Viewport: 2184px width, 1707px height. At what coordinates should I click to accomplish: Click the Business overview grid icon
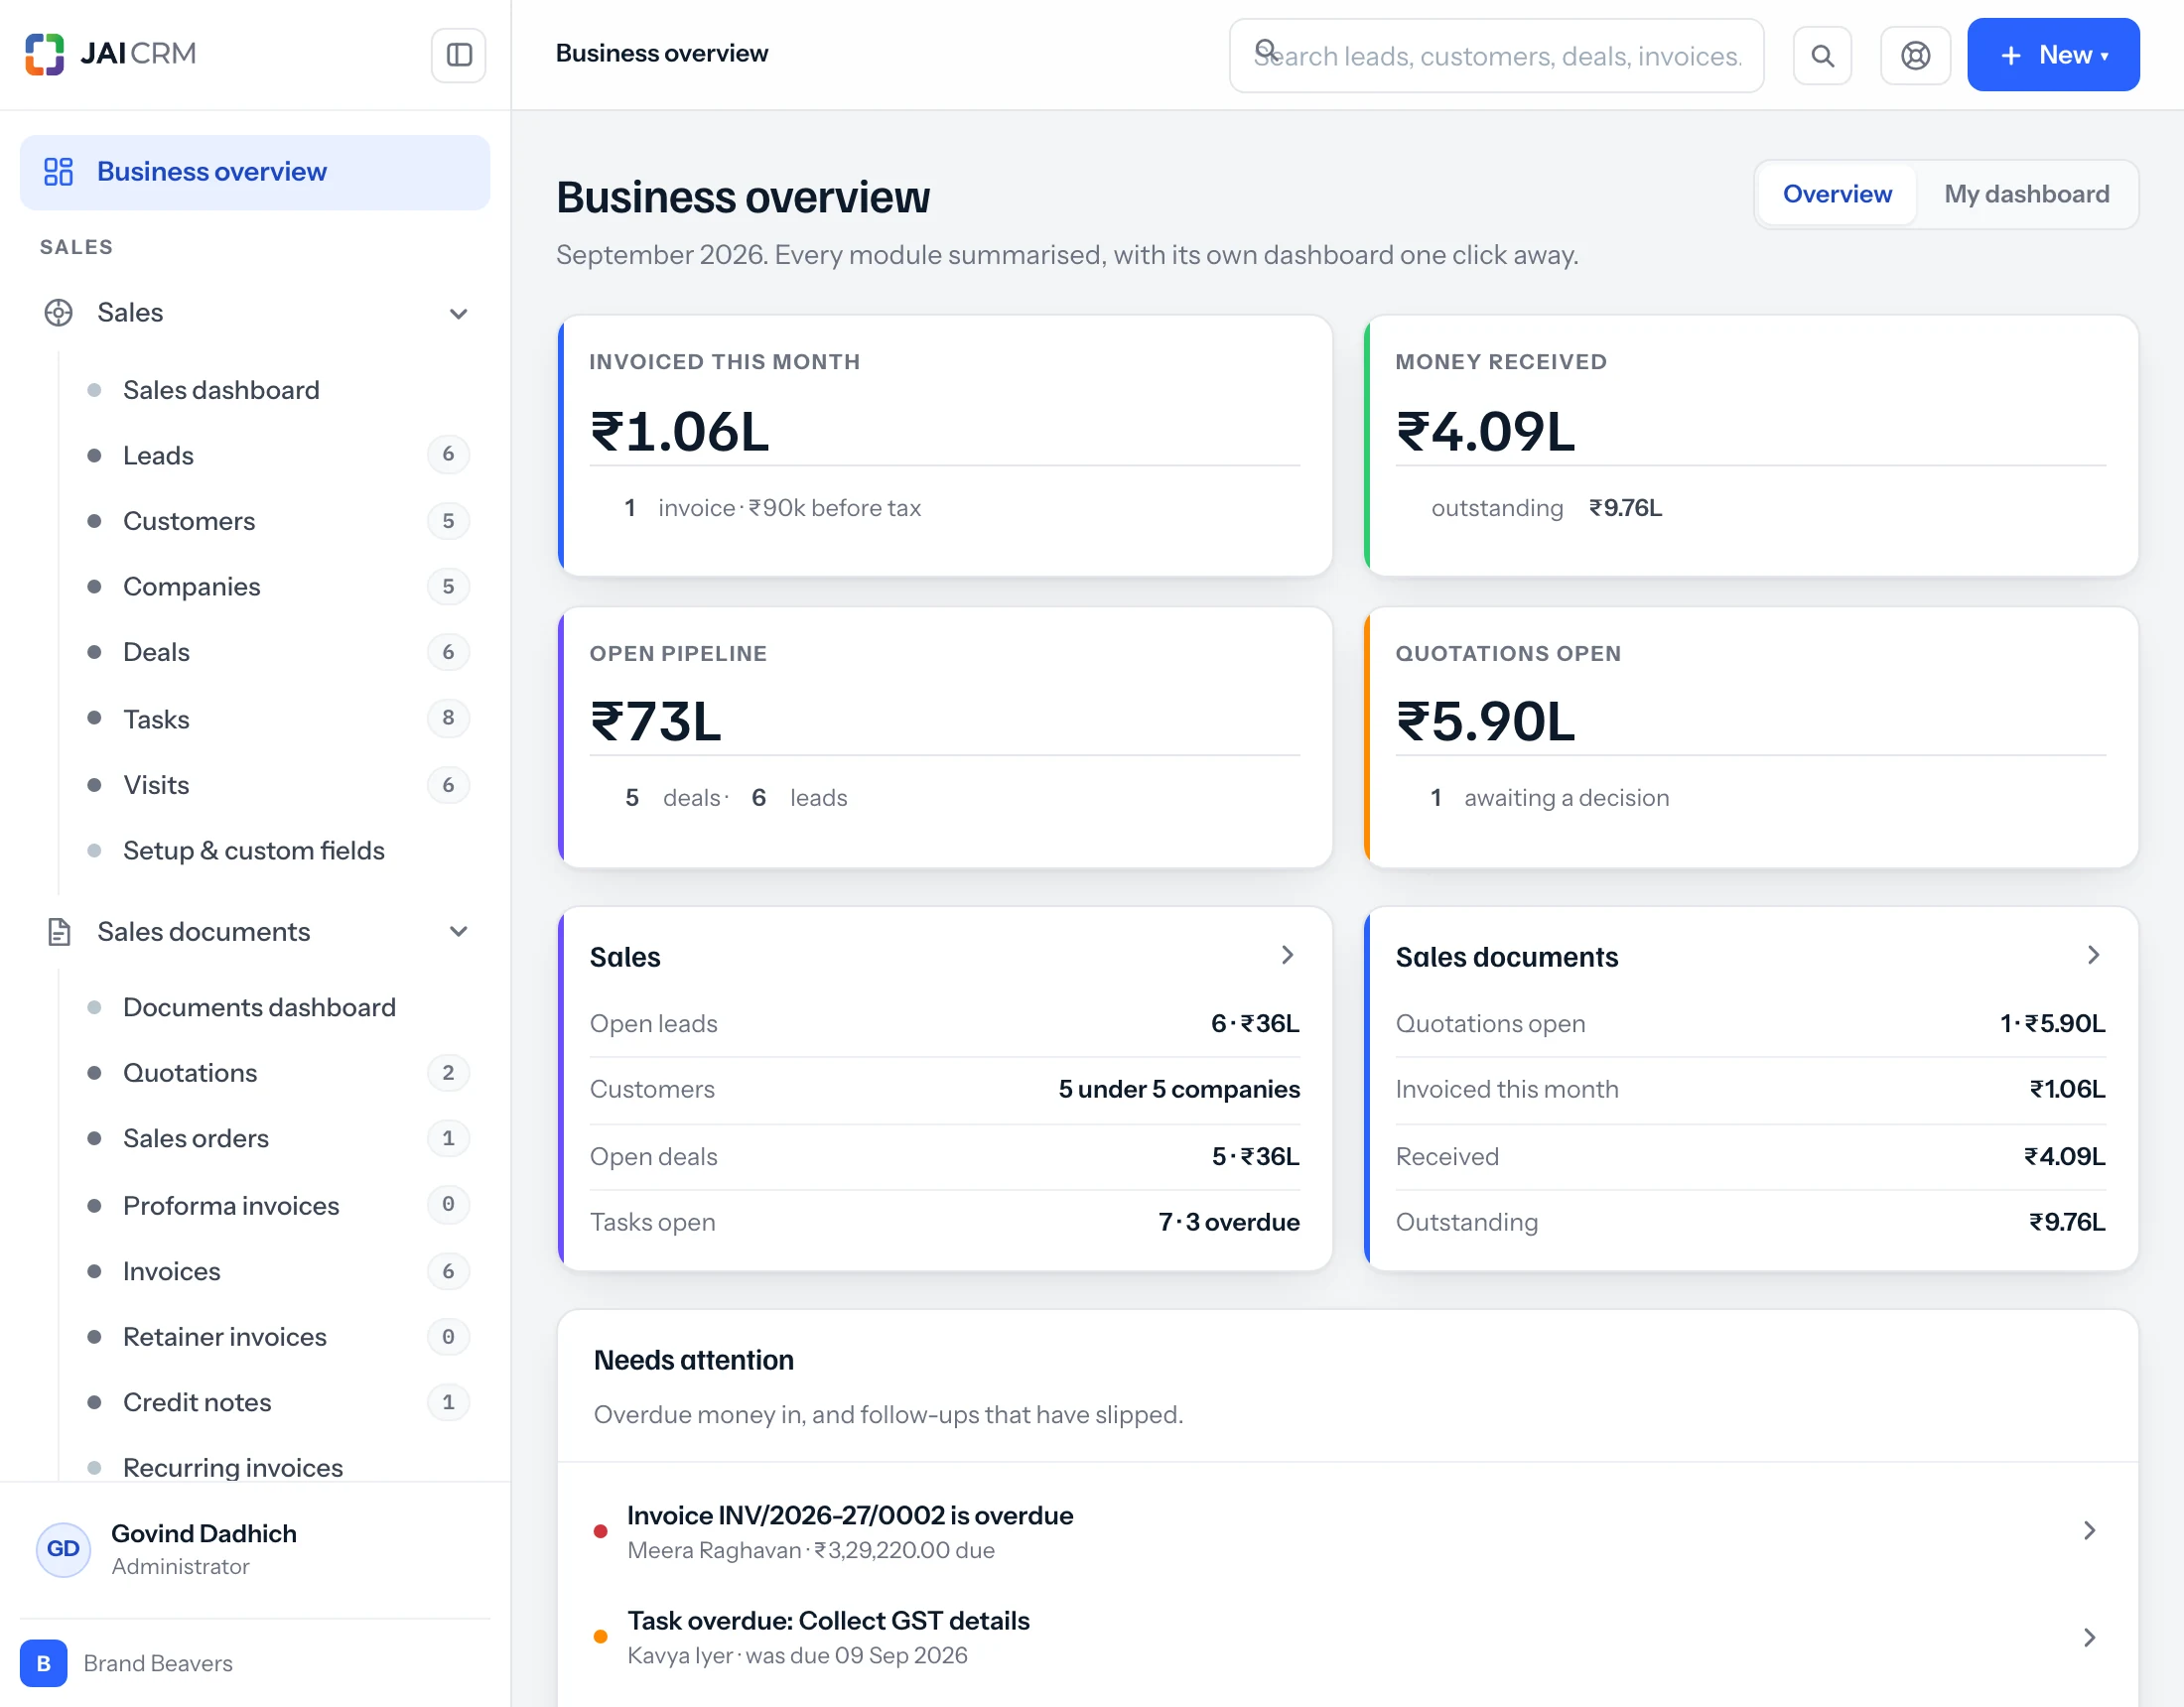[x=59, y=172]
